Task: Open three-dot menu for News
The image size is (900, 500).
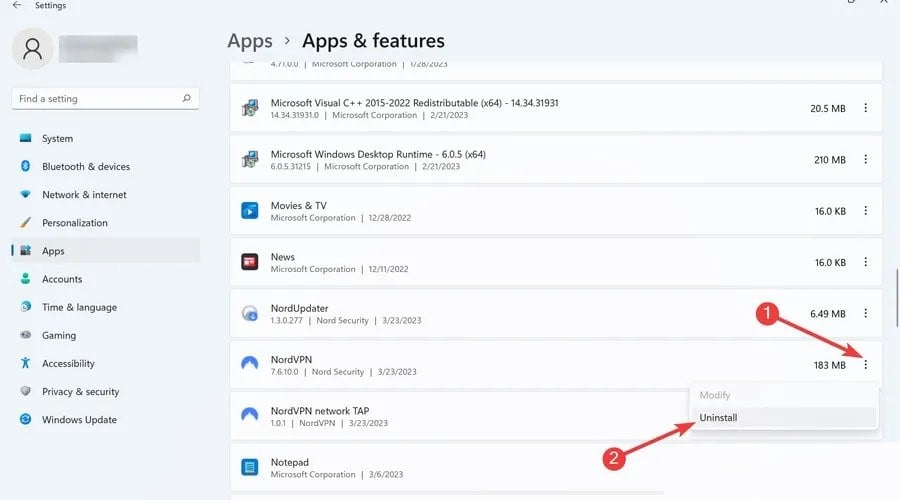Action: pos(866,262)
